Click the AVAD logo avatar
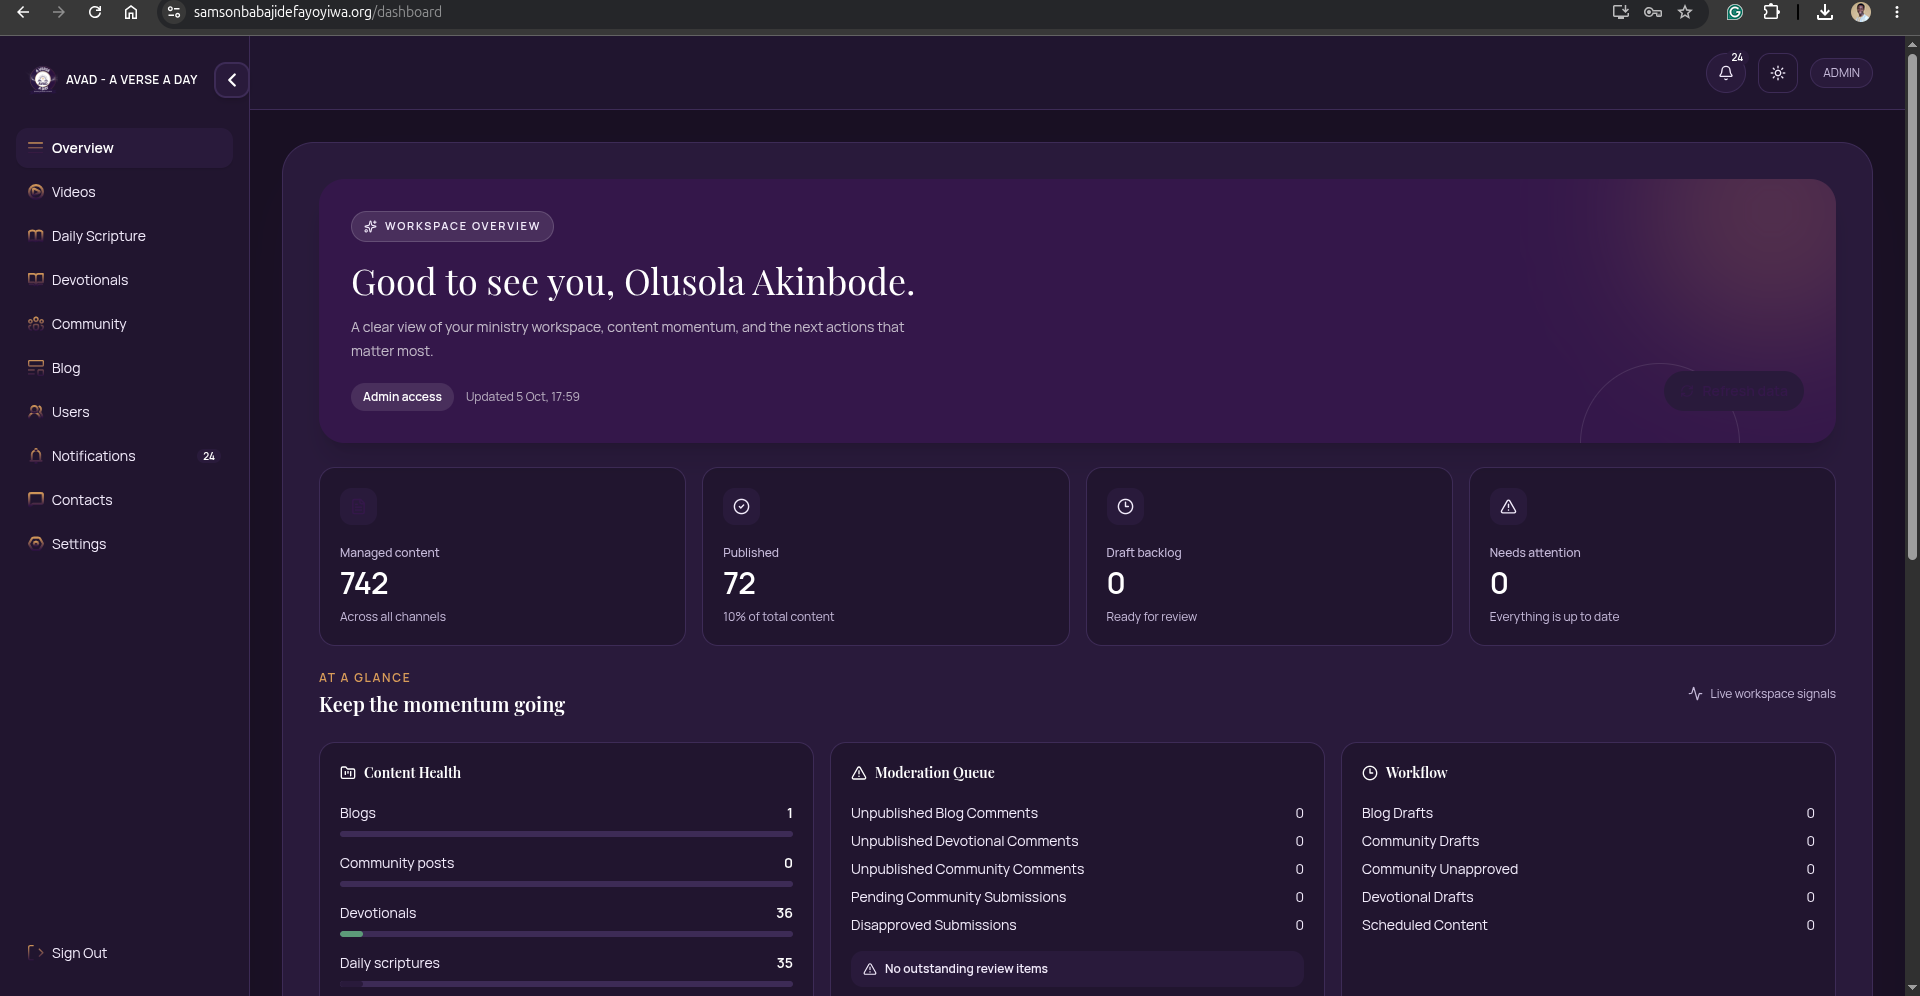Image resolution: width=1920 pixels, height=996 pixels. [x=42, y=79]
